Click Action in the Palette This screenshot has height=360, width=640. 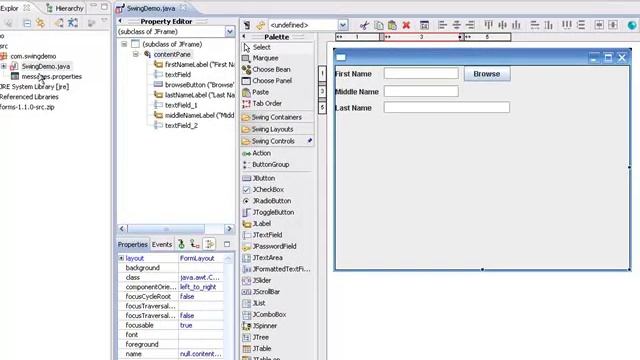[256, 153]
